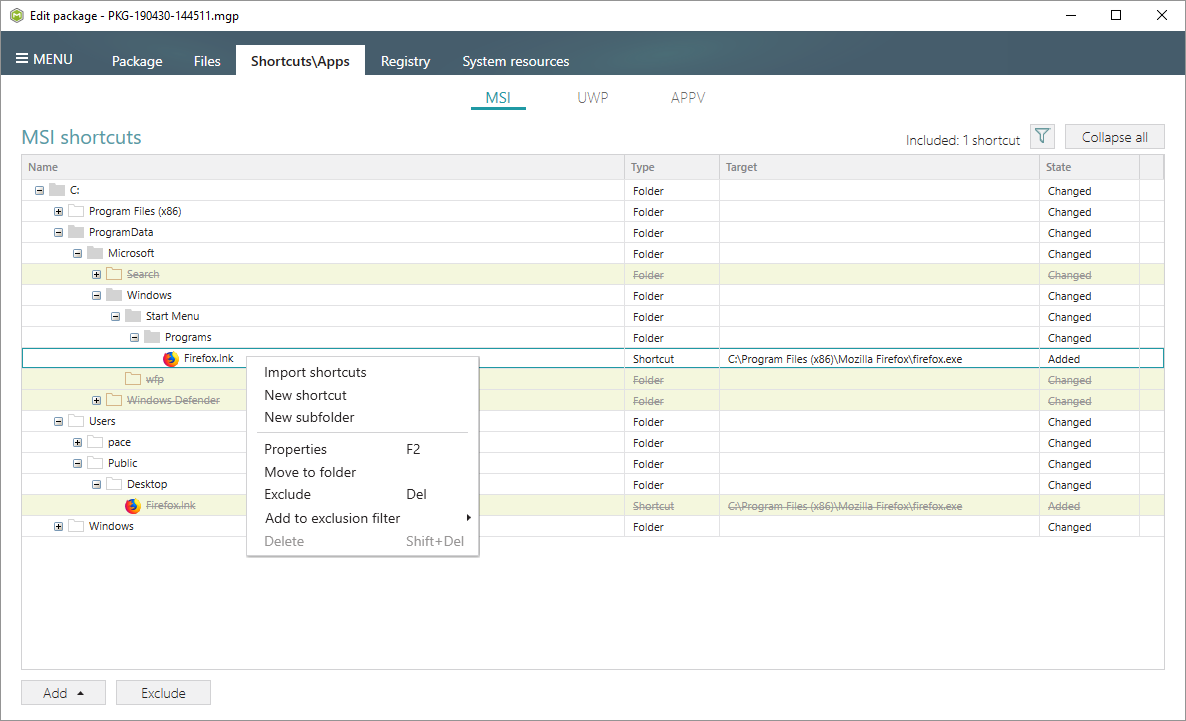Click the Program Files (x86) folder icon
The image size is (1186, 721).
point(76,211)
